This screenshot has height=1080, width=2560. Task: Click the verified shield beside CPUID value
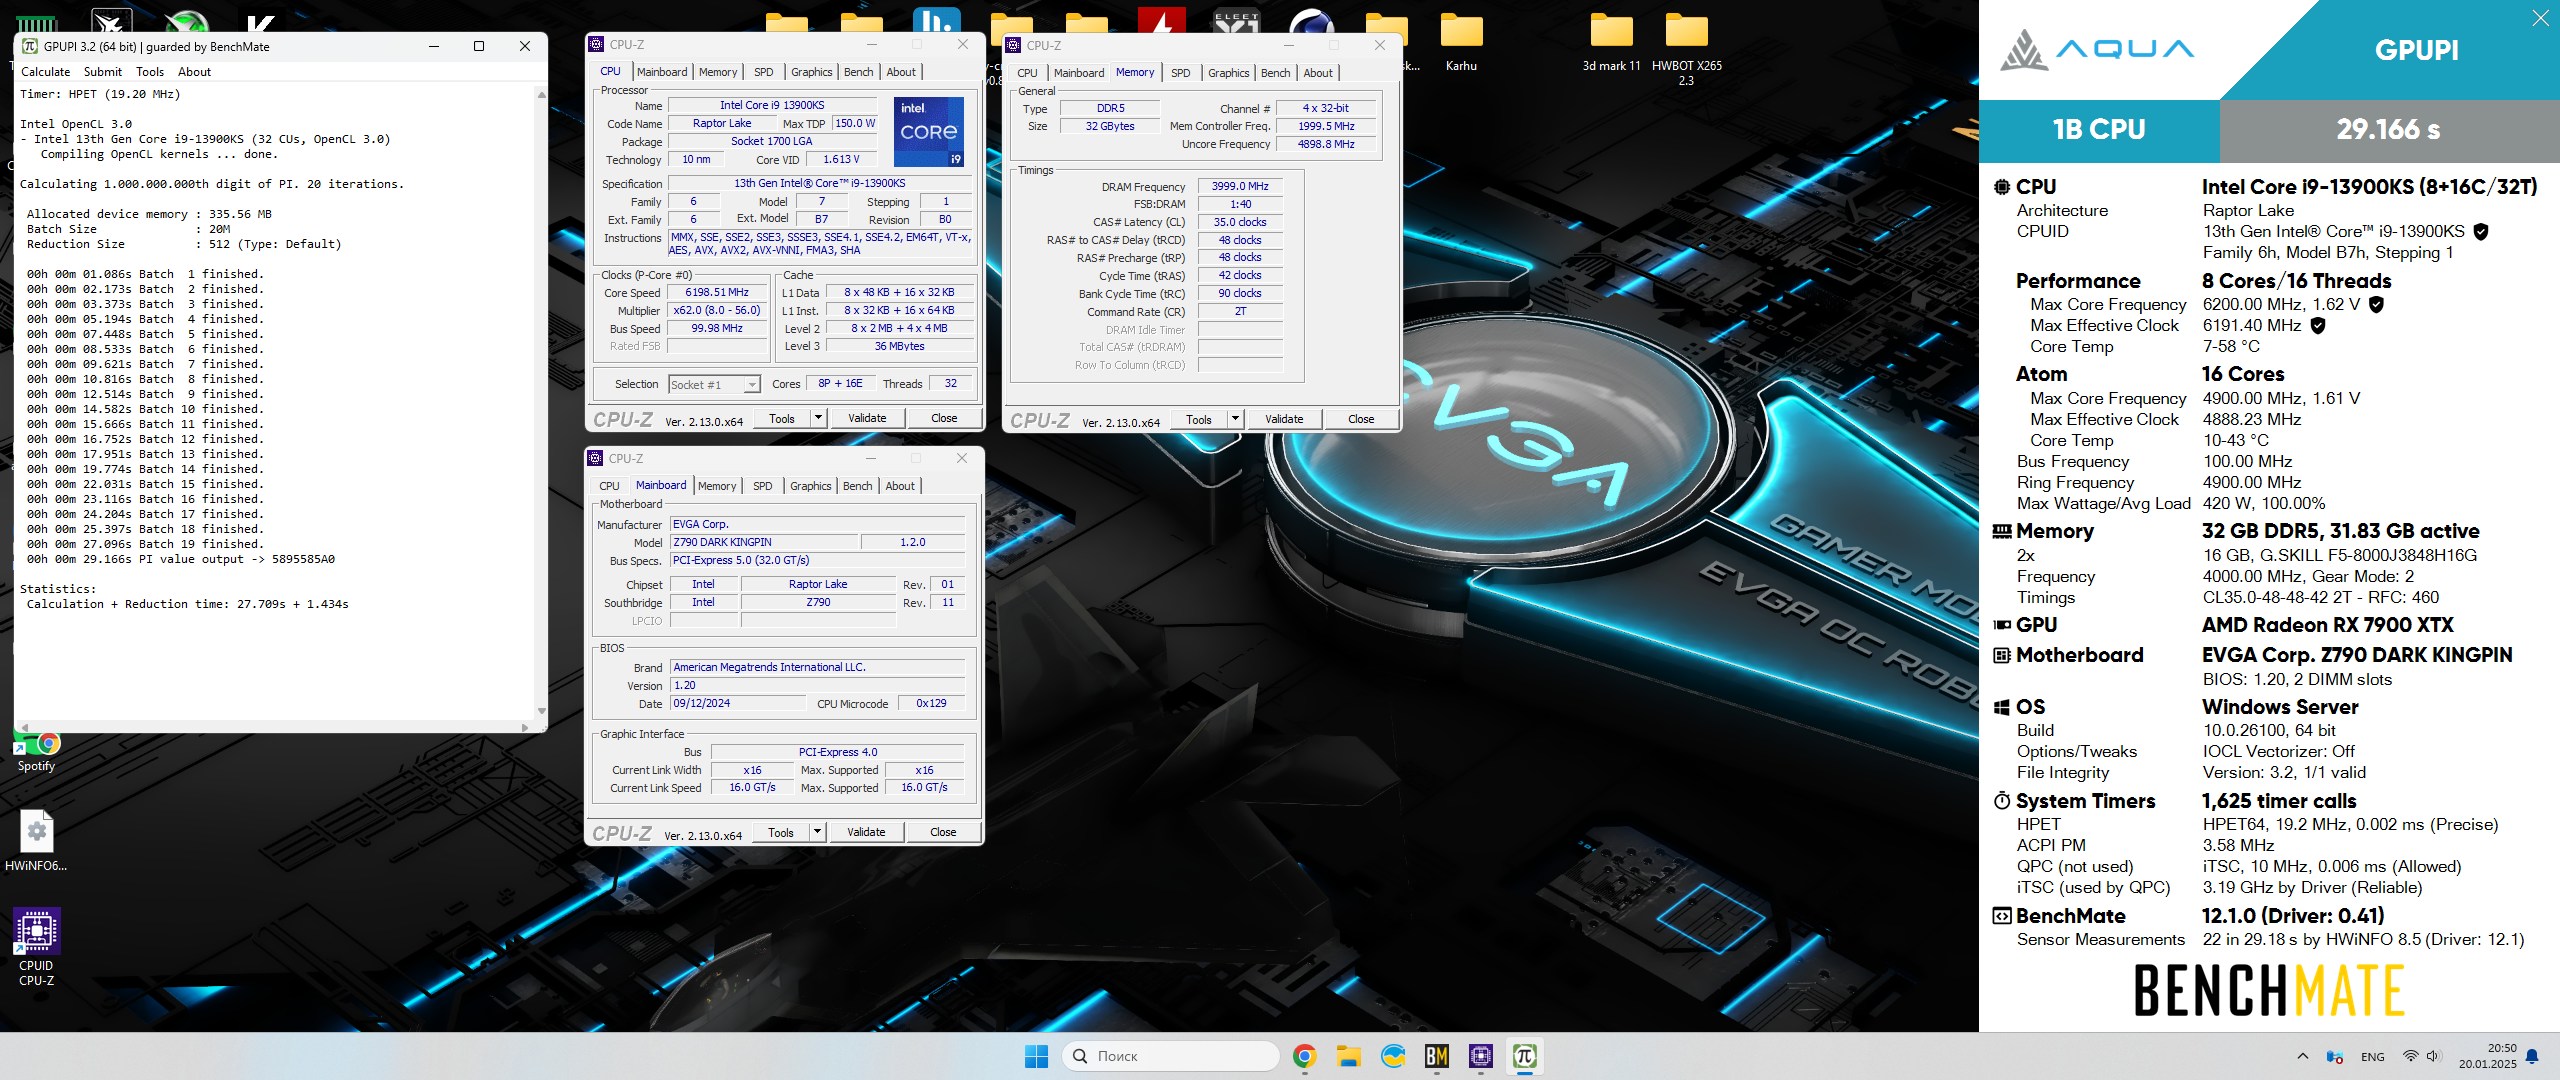point(2480,232)
